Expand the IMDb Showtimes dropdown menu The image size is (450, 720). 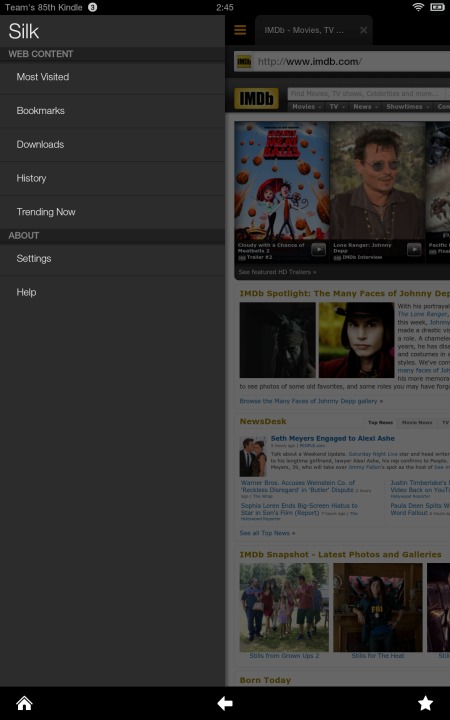coord(407,107)
